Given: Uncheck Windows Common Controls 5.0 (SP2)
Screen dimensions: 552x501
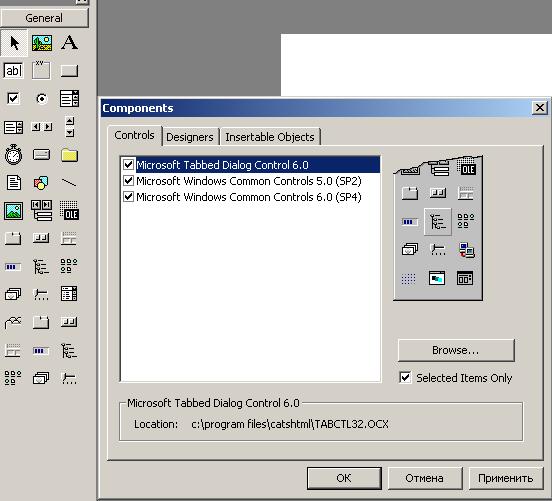Looking at the screenshot, I should click(x=128, y=181).
